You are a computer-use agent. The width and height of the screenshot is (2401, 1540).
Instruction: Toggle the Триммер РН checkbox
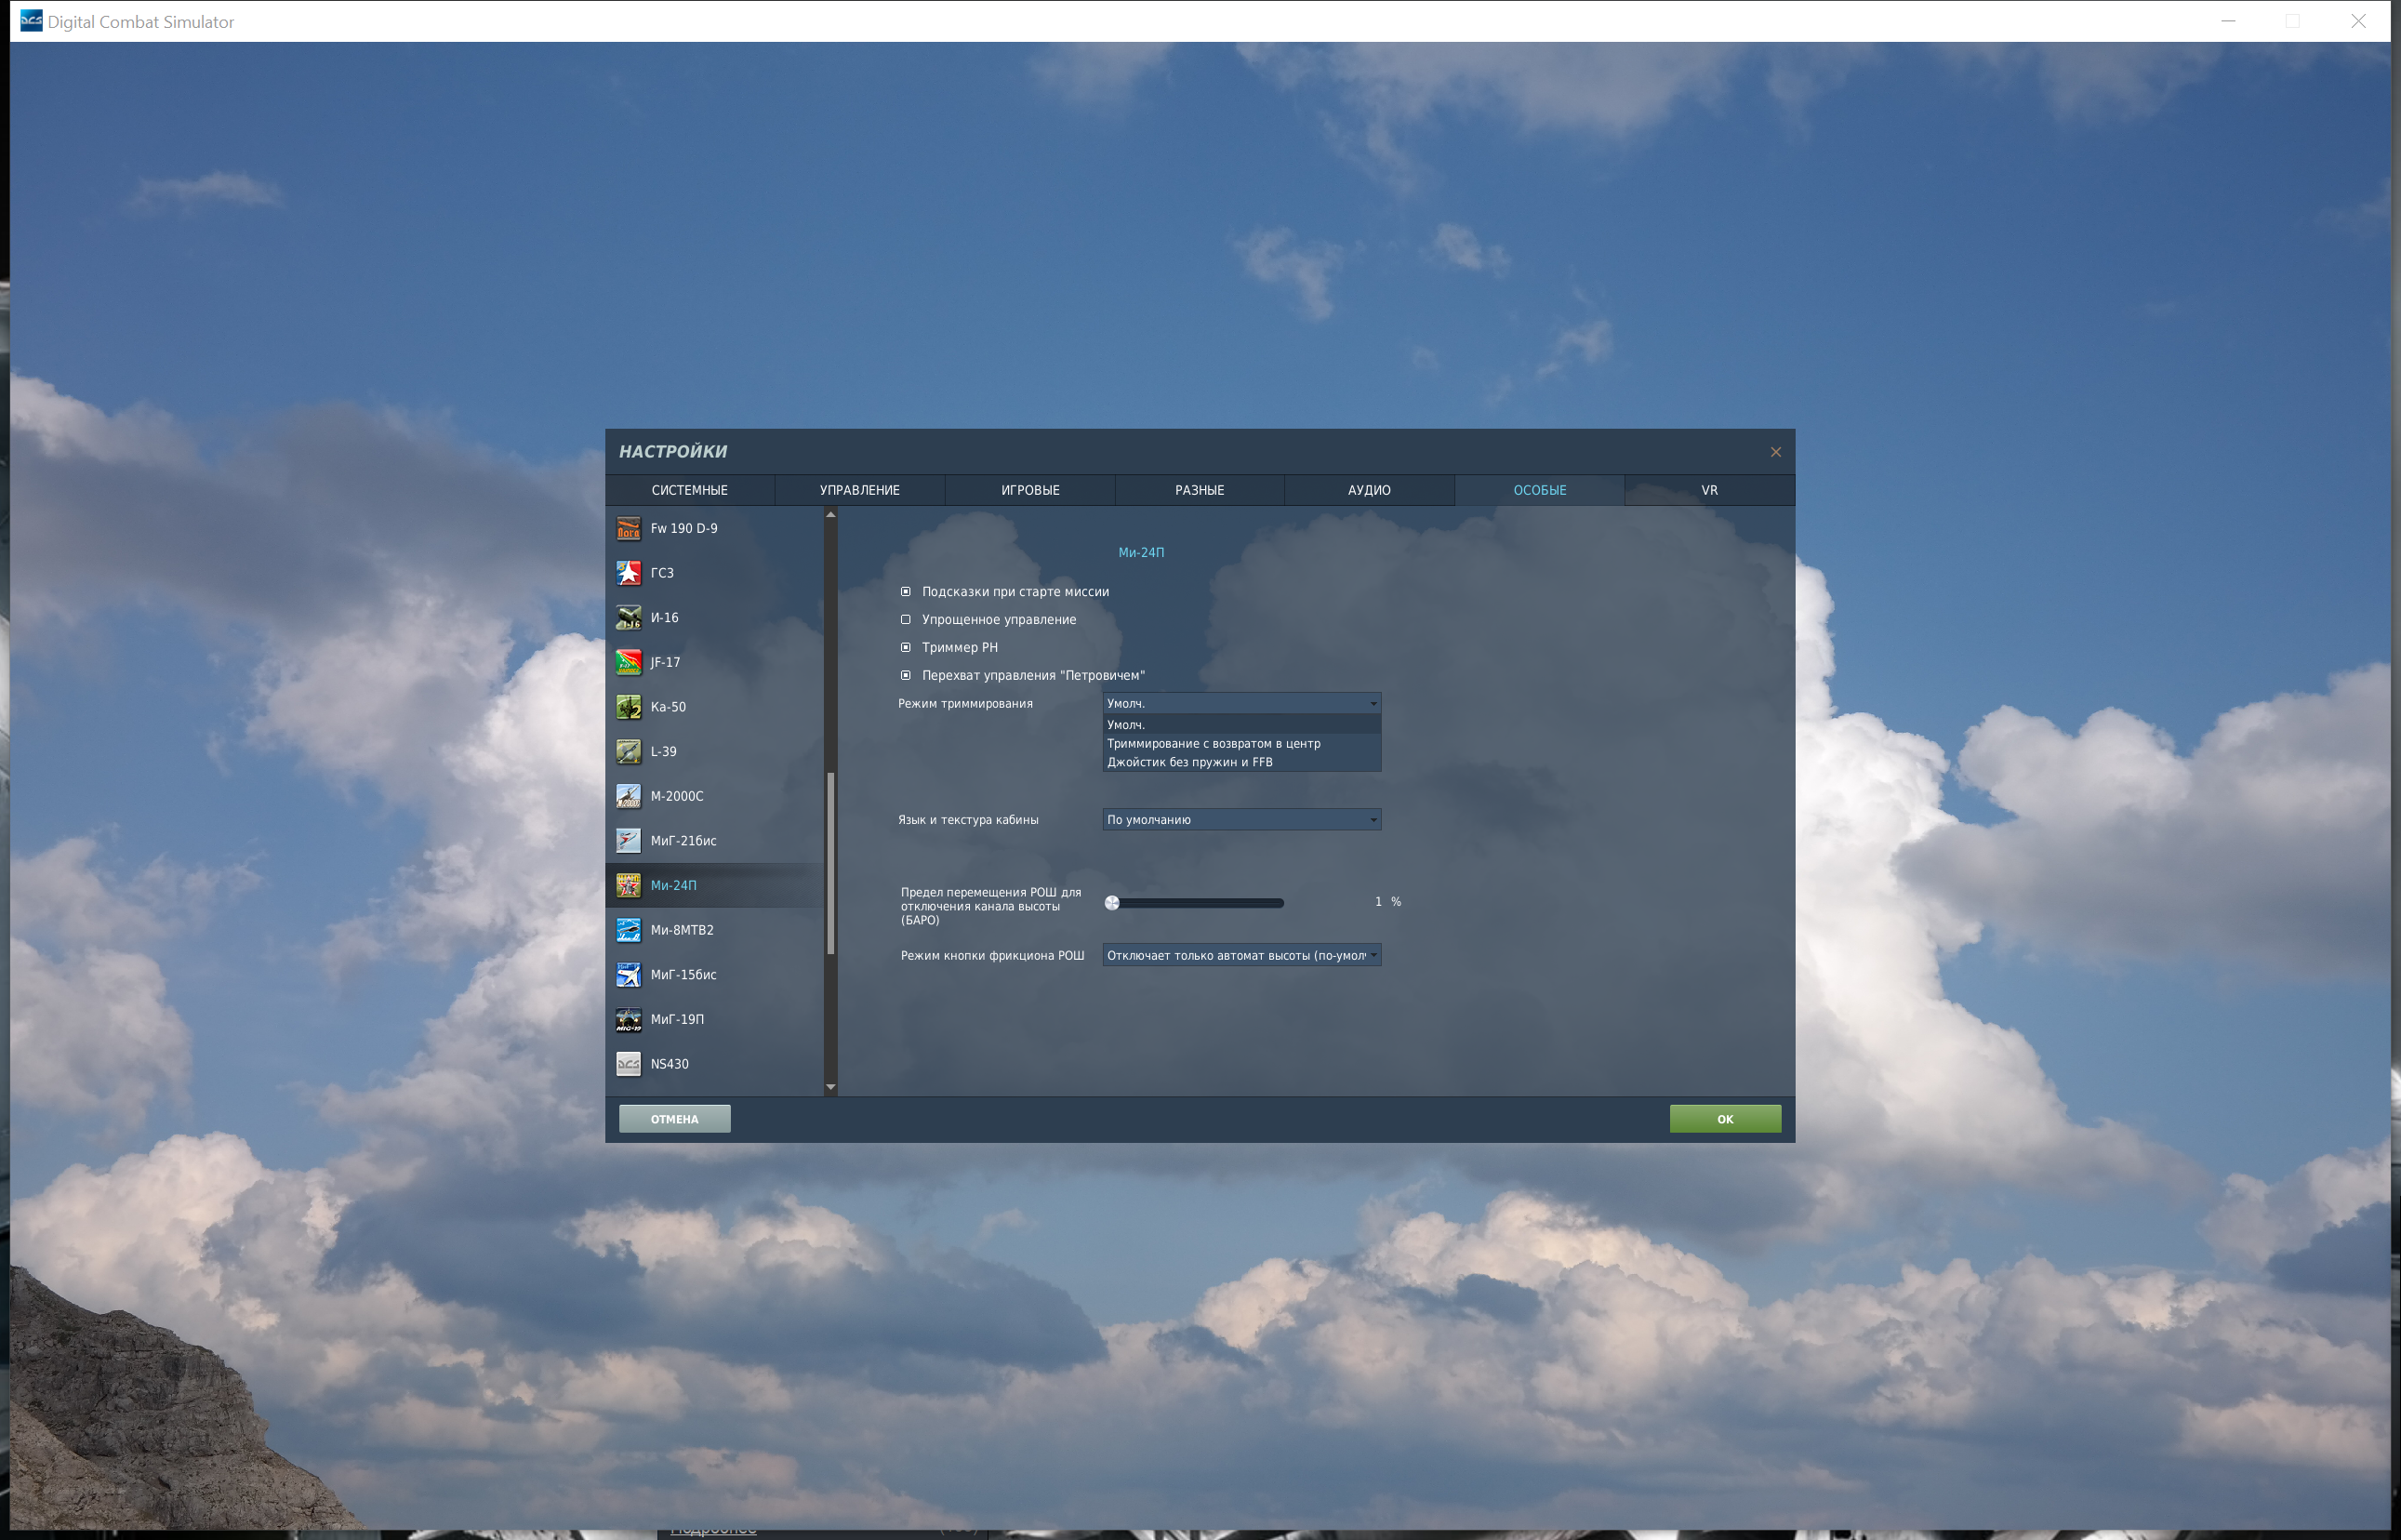[906, 648]
